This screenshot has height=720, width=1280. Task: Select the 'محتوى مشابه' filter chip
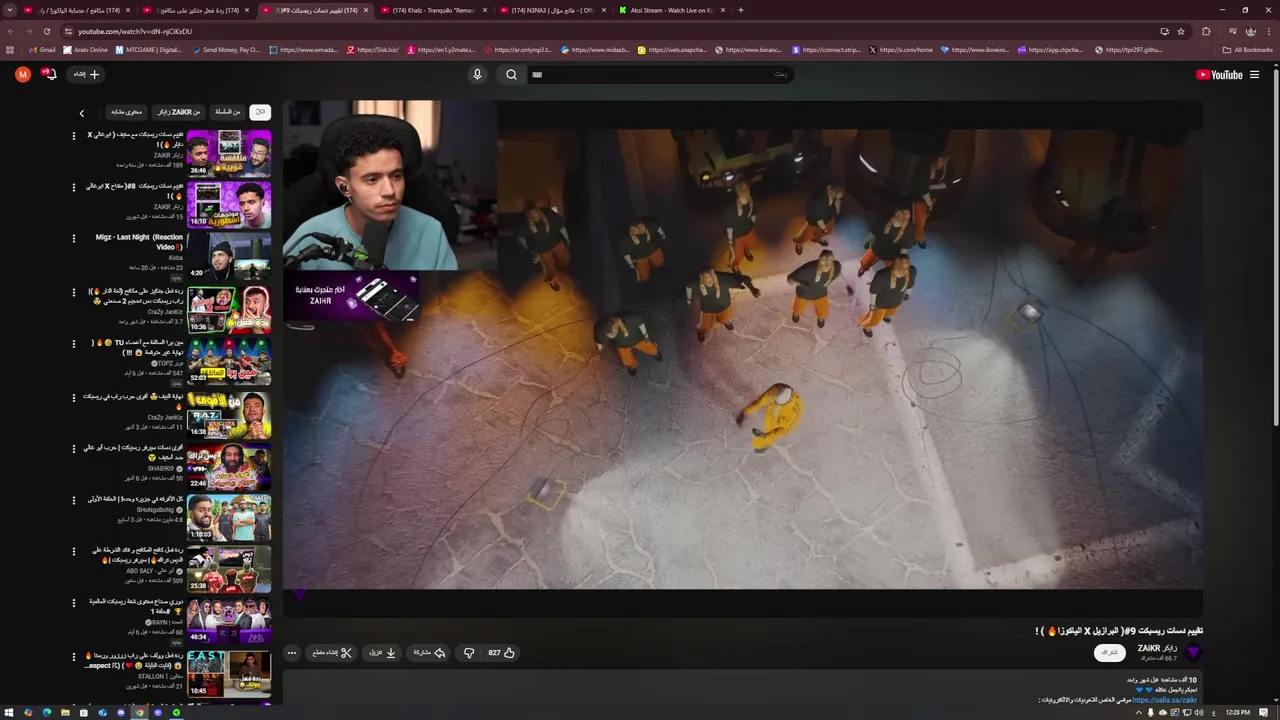(x=126, y=112)
